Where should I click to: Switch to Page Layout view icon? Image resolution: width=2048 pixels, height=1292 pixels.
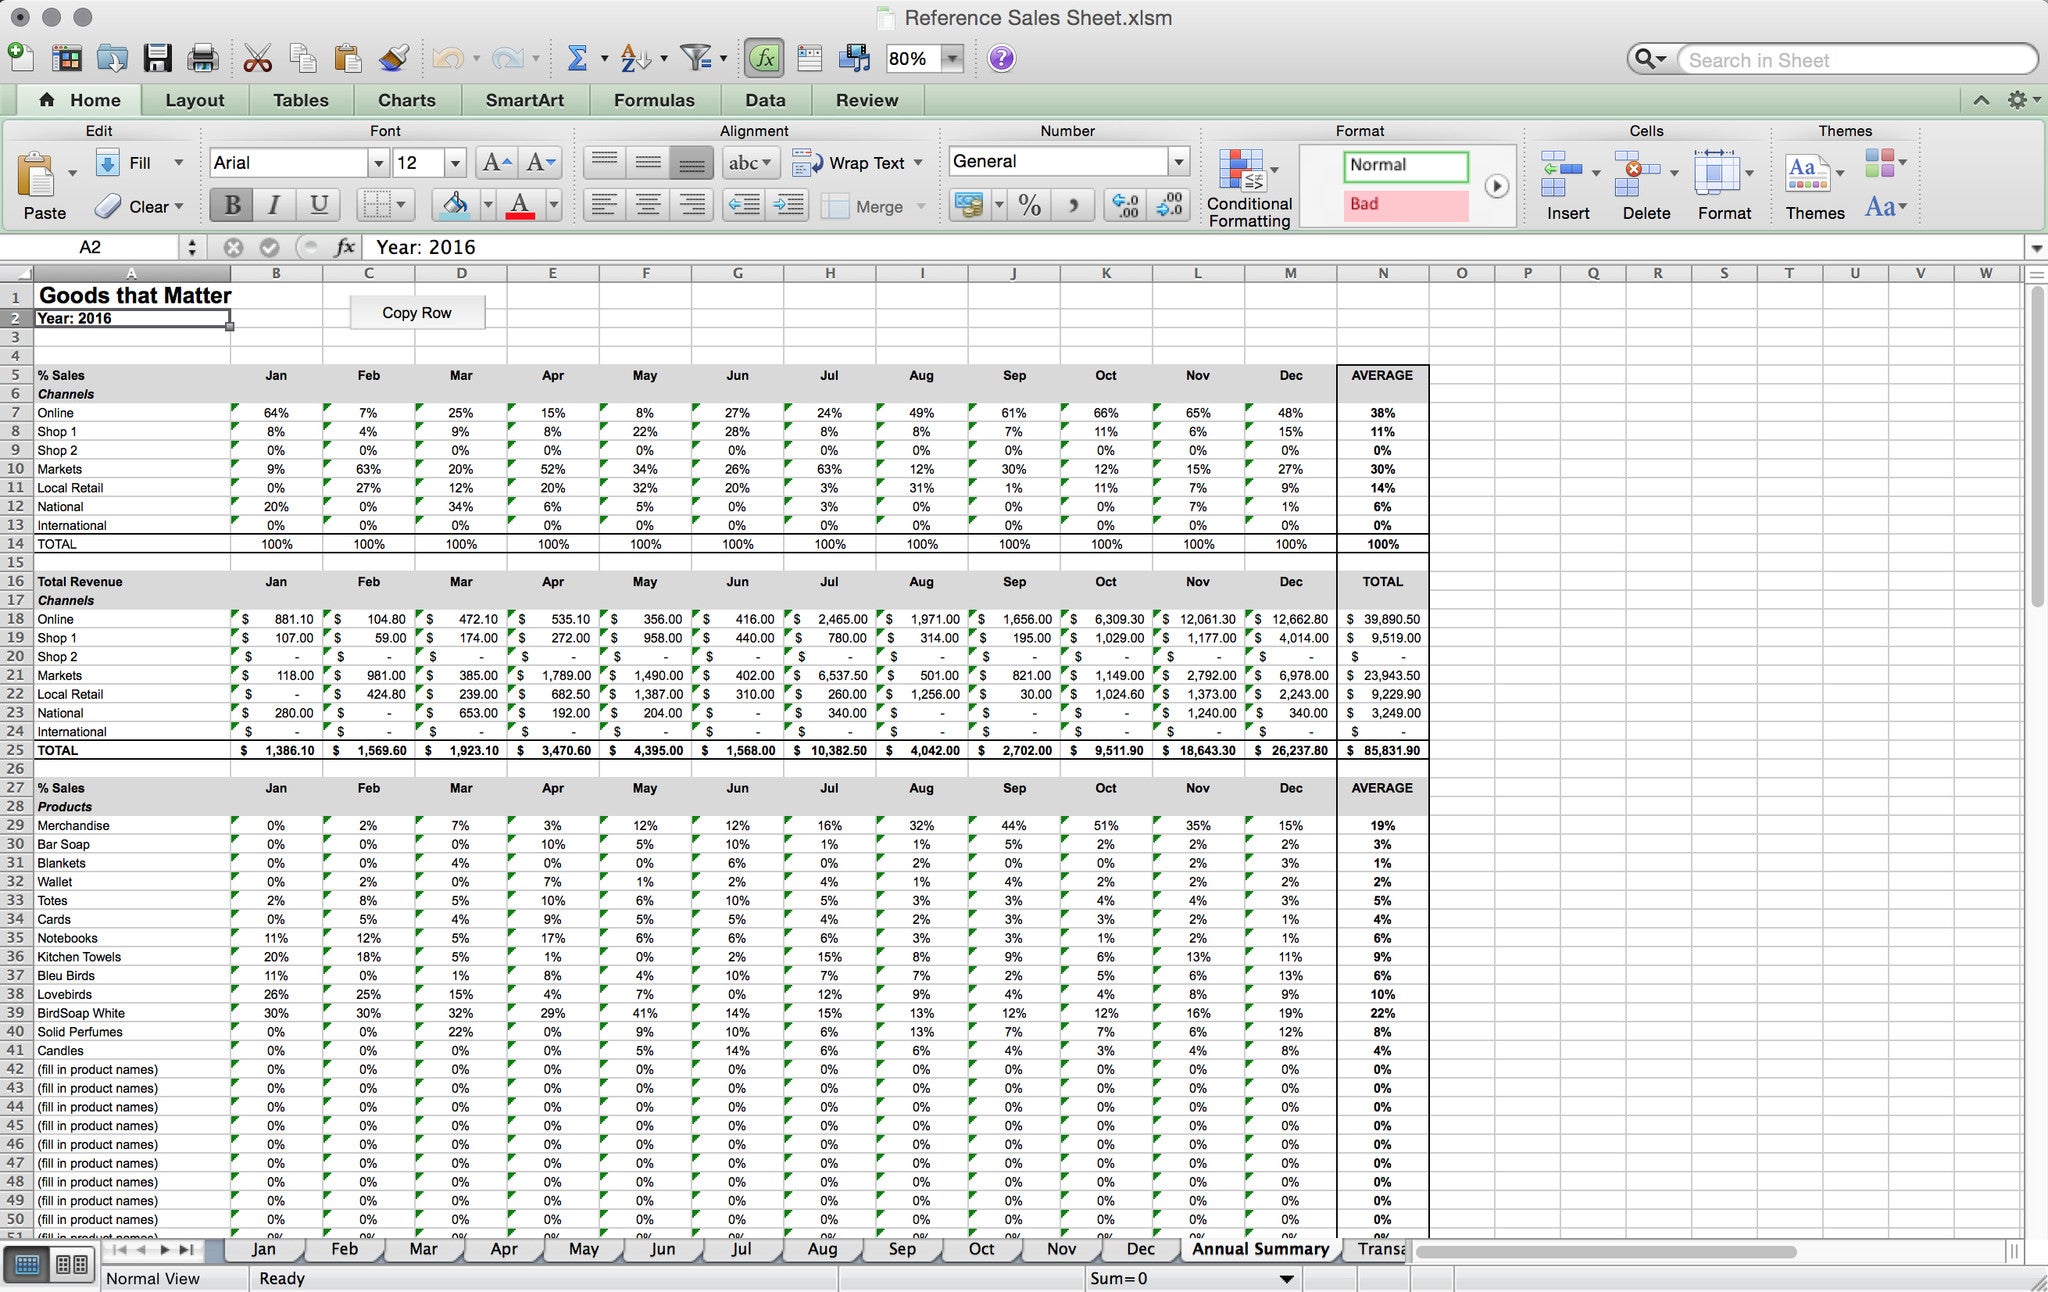click(x=72, y=1266)
